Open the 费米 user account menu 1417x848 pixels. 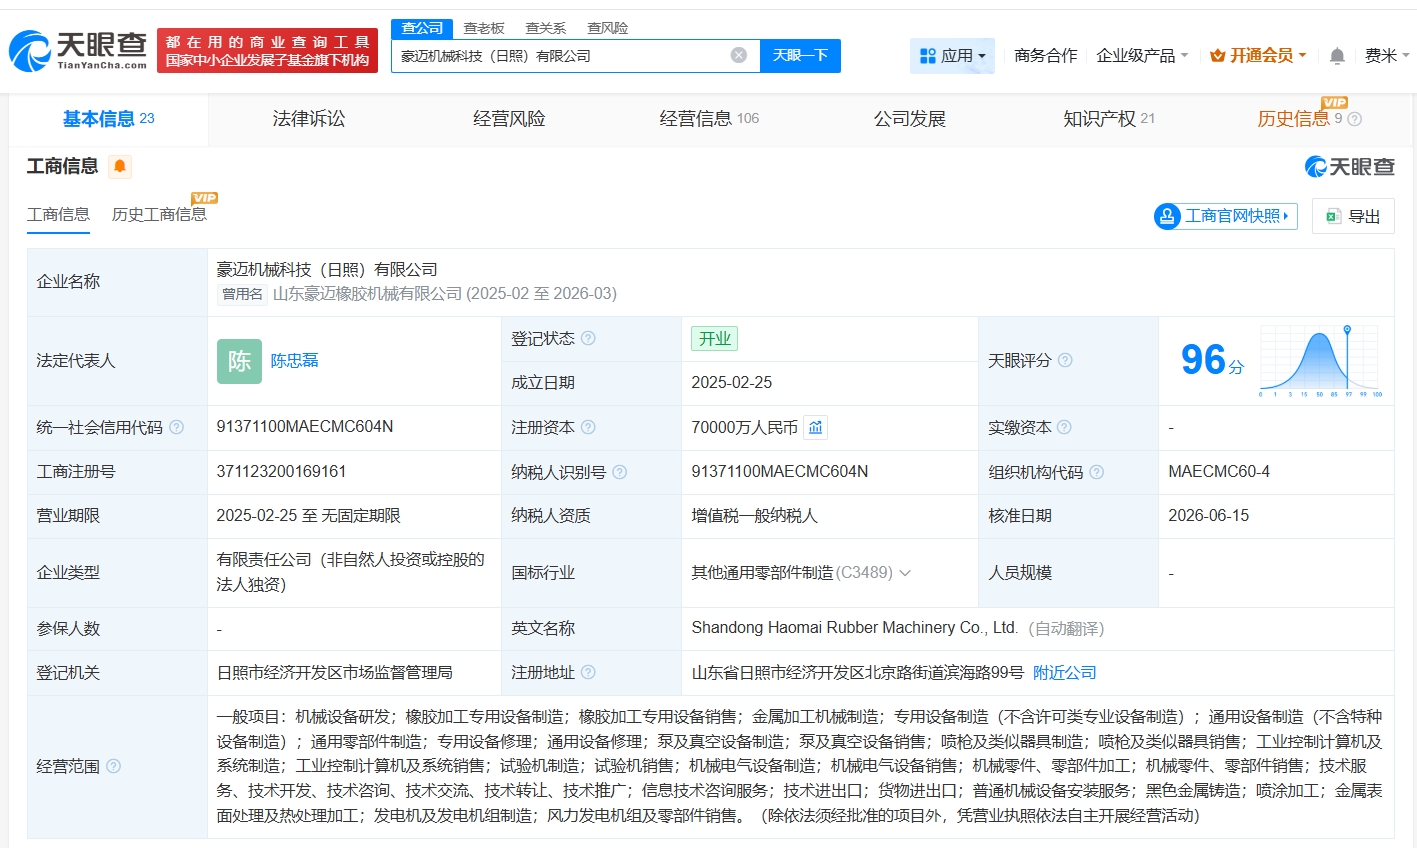[1387, 56]
